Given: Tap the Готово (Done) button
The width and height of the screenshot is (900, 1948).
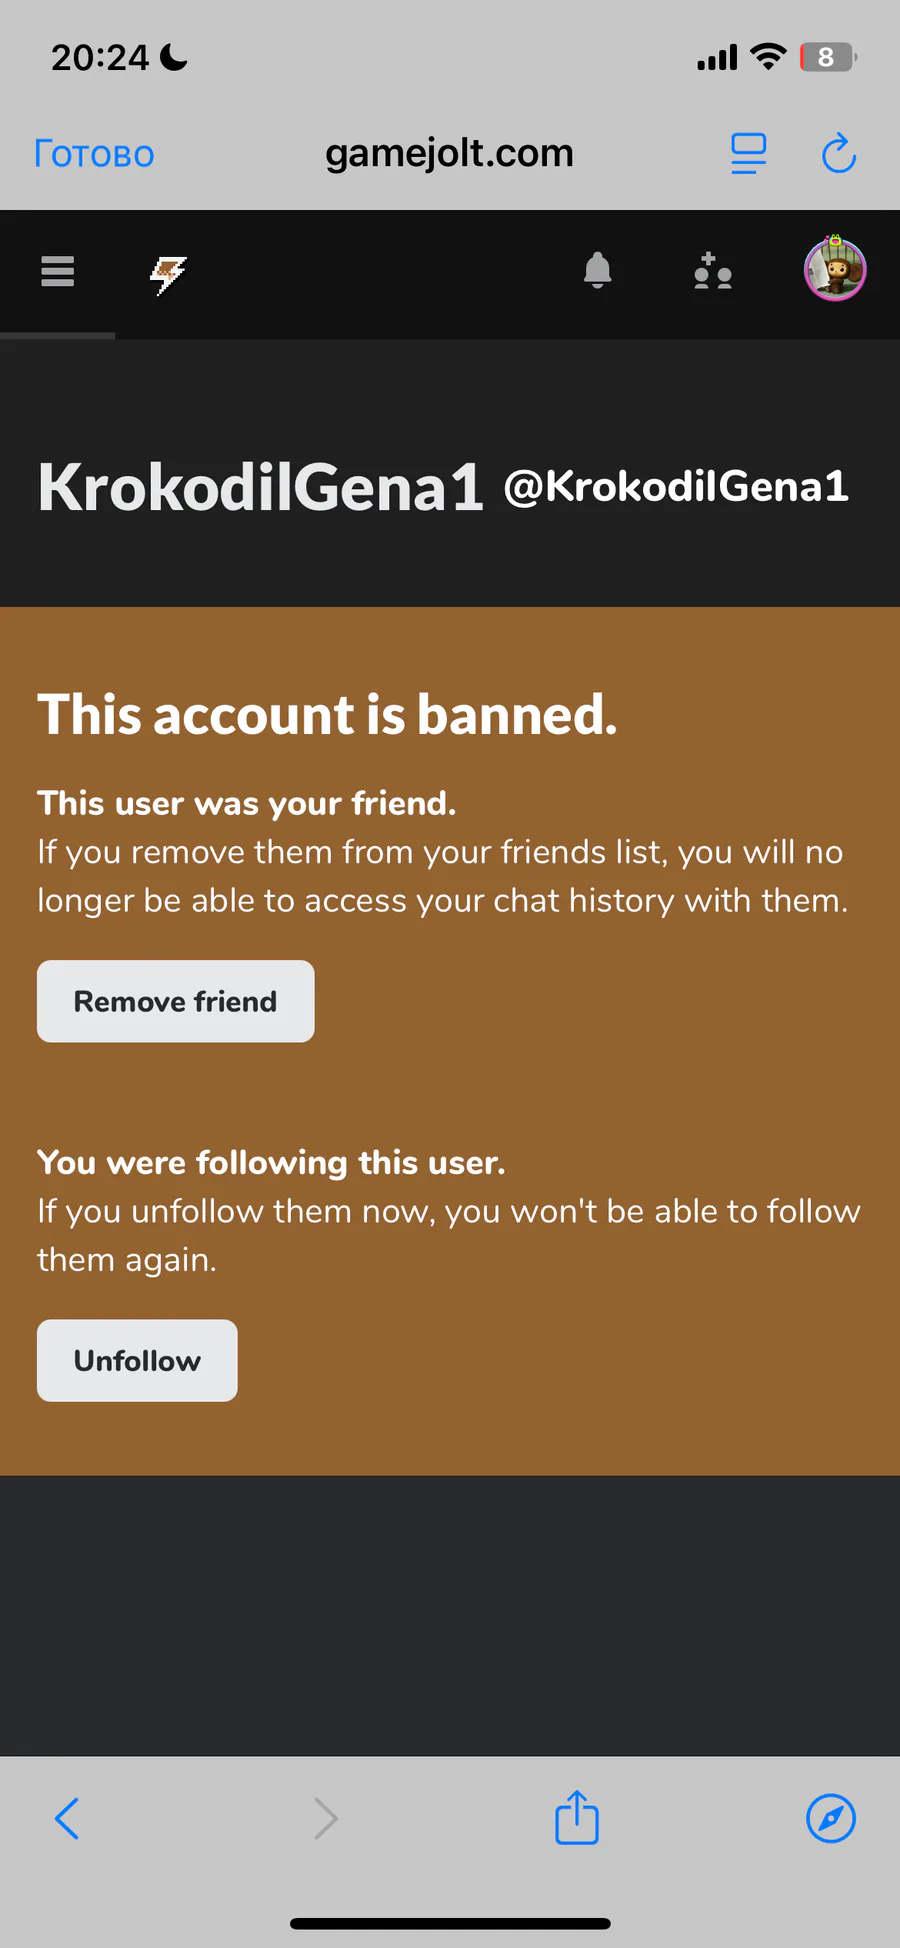Looking at the screenshot, I should [x=94, y=154].
